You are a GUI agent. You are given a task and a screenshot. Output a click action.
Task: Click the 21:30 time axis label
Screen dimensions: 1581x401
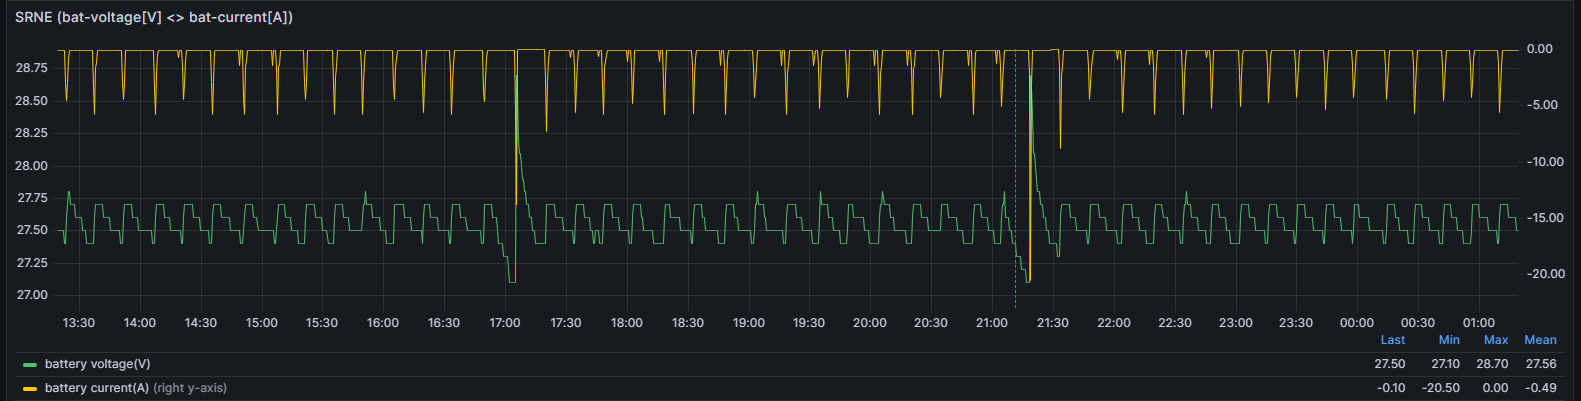pos(1053,322)
